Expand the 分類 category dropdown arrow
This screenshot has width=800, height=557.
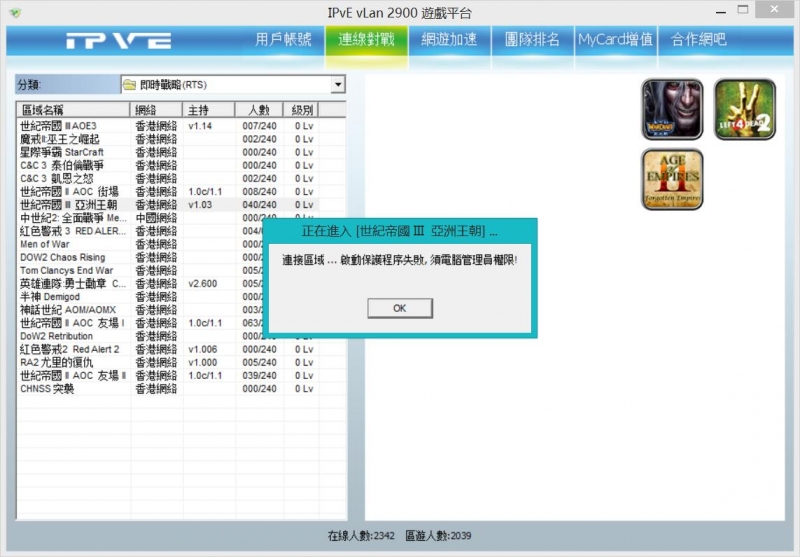click(337, 85)
